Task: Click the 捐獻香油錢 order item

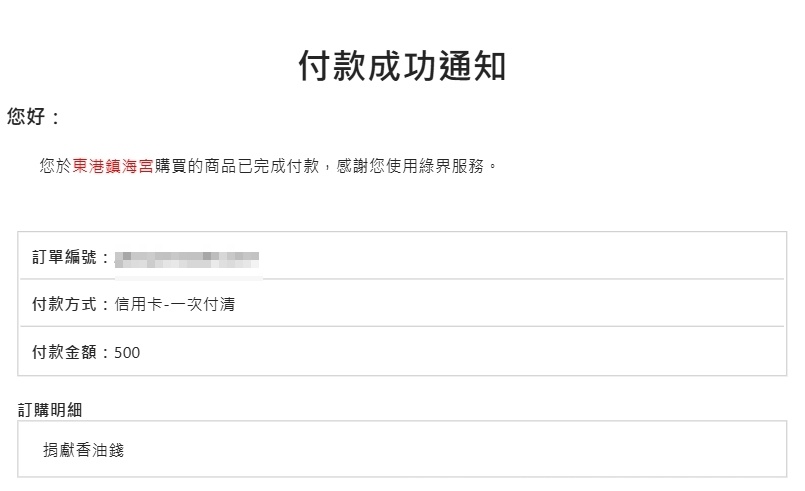Action: coord(84,450)
